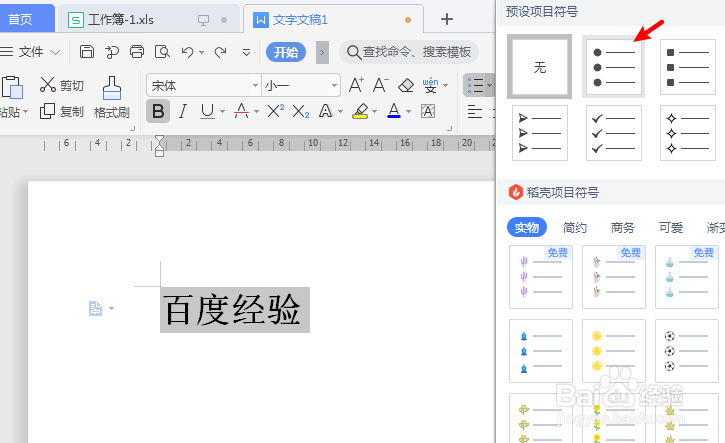Toggle bold formatting button

pyautogui.click(x=158, y=111)
